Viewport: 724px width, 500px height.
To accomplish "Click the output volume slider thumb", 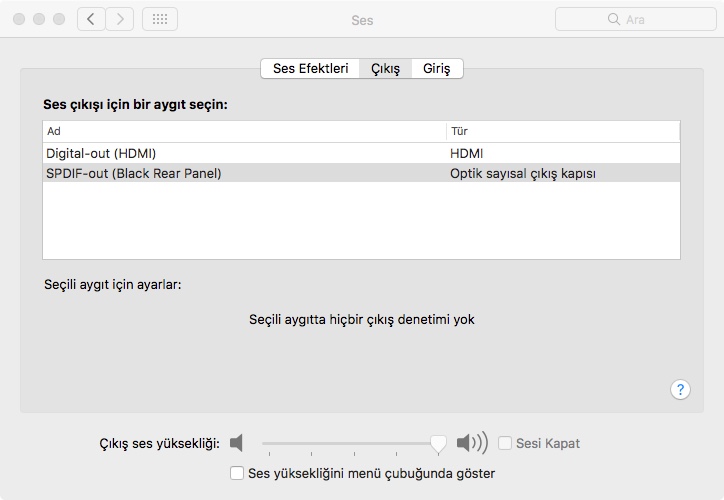I will tap(438, 443).
